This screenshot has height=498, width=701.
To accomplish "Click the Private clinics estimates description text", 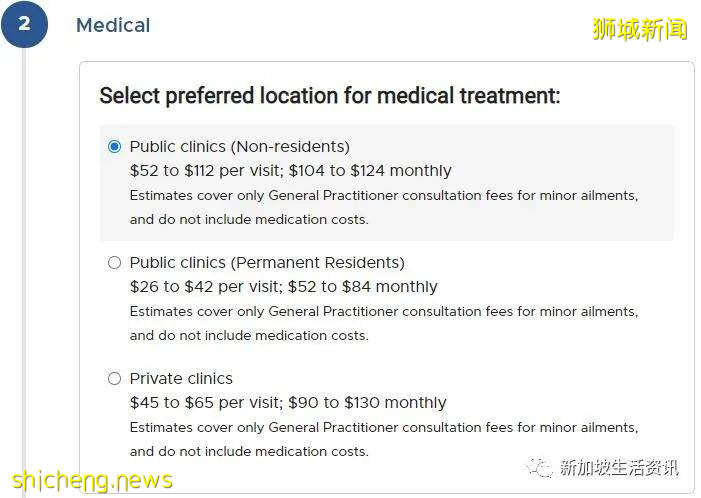I will (383, 439).
